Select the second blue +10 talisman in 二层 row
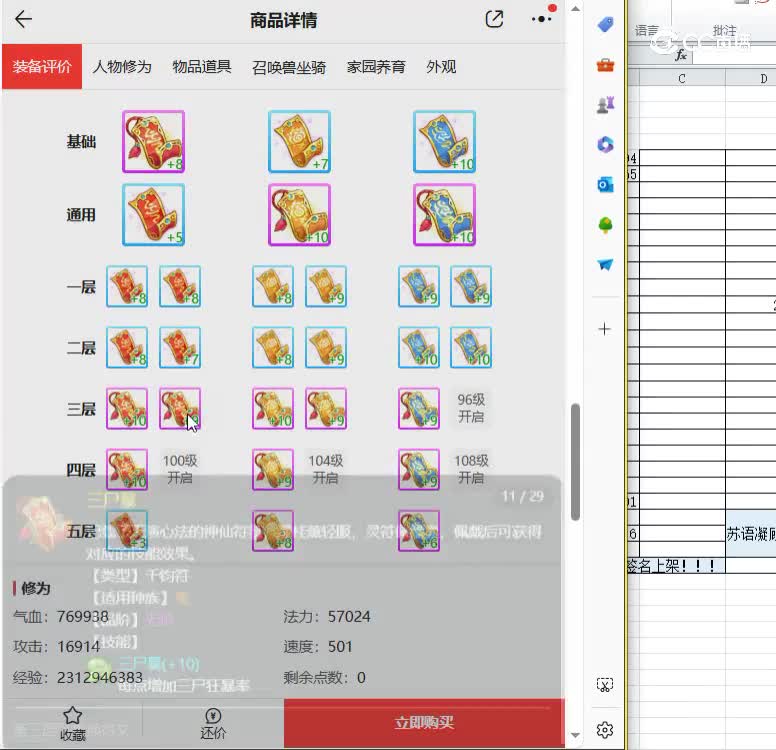This screenshot has height=750, width=776. 471,348
